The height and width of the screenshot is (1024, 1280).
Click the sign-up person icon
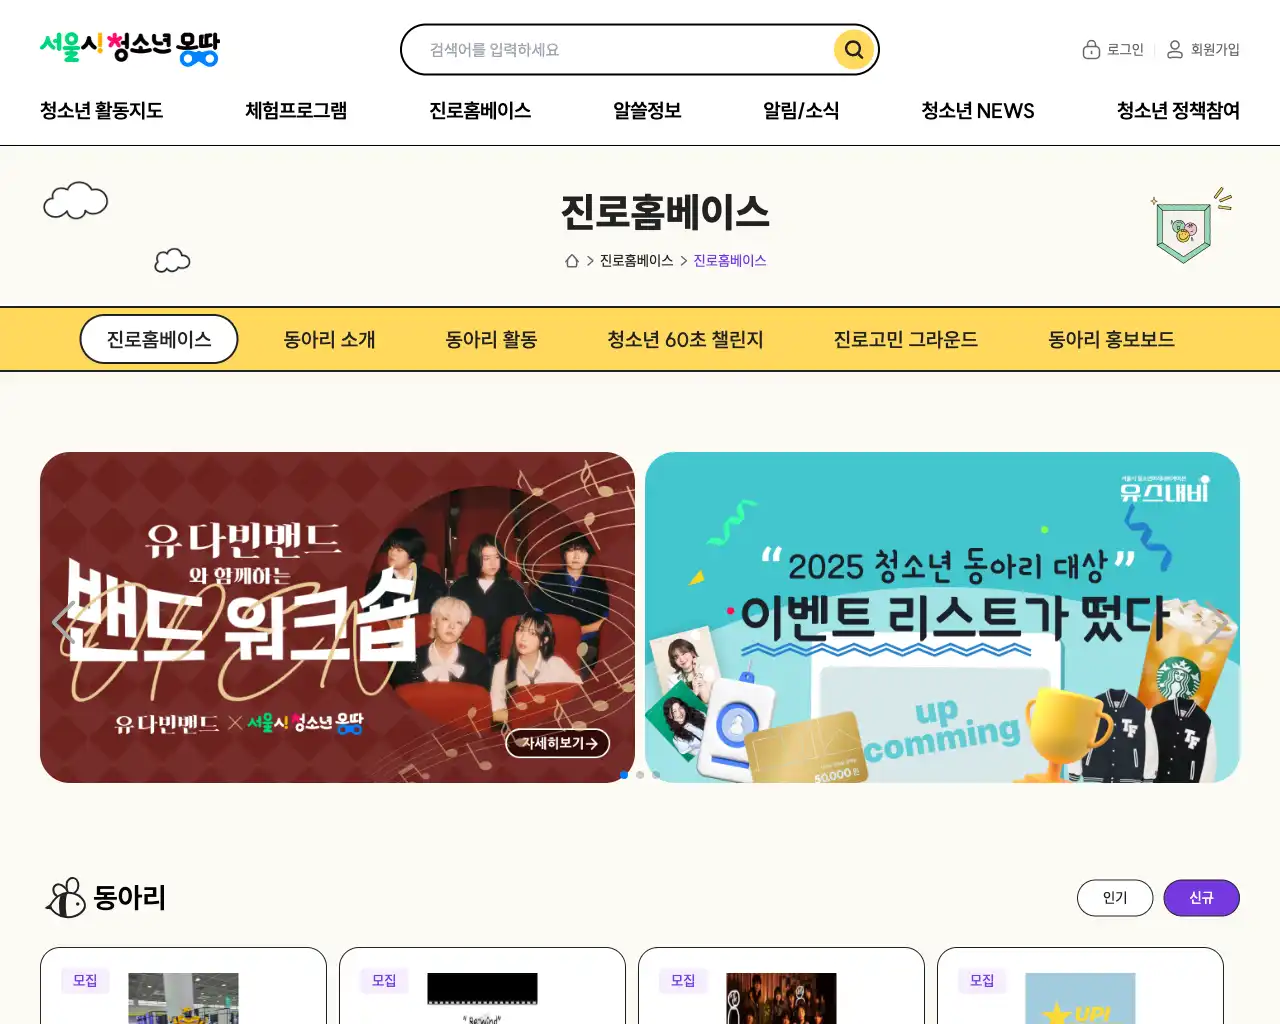1175,49
